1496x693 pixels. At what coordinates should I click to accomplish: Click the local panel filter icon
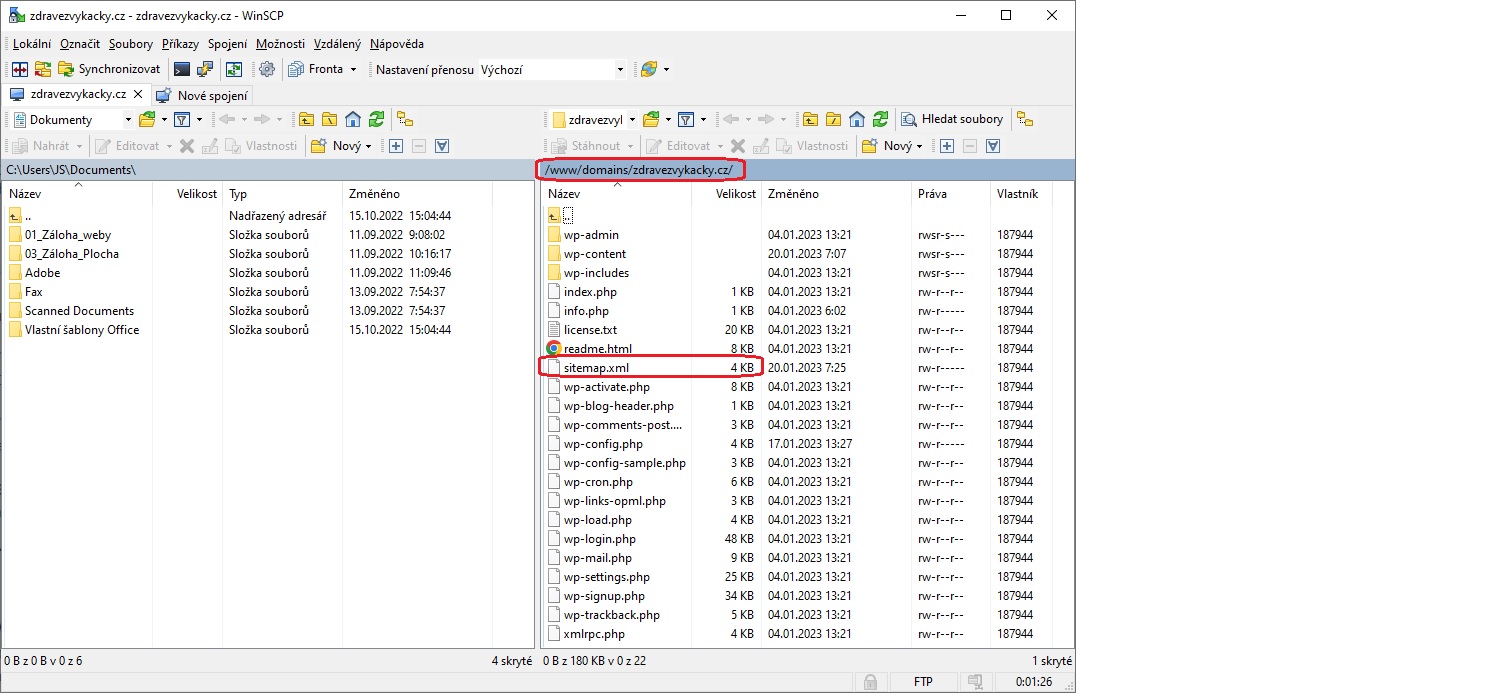pyautogui.click(x=182, y=119)
